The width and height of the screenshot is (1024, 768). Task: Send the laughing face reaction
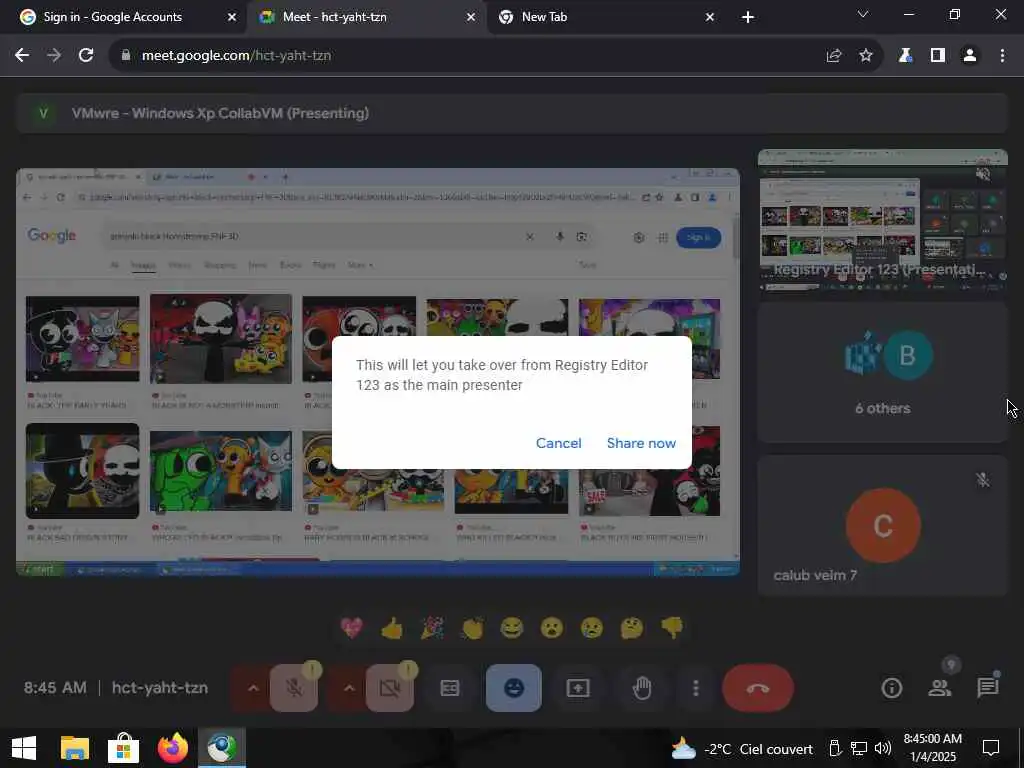click(512, 628)
